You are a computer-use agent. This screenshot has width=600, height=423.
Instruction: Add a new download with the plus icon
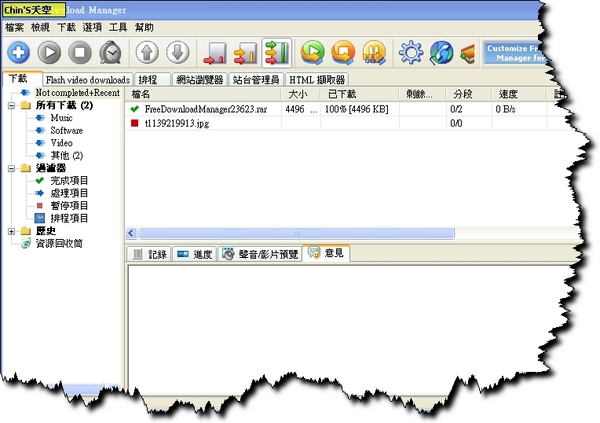click(x=18, y=52)
